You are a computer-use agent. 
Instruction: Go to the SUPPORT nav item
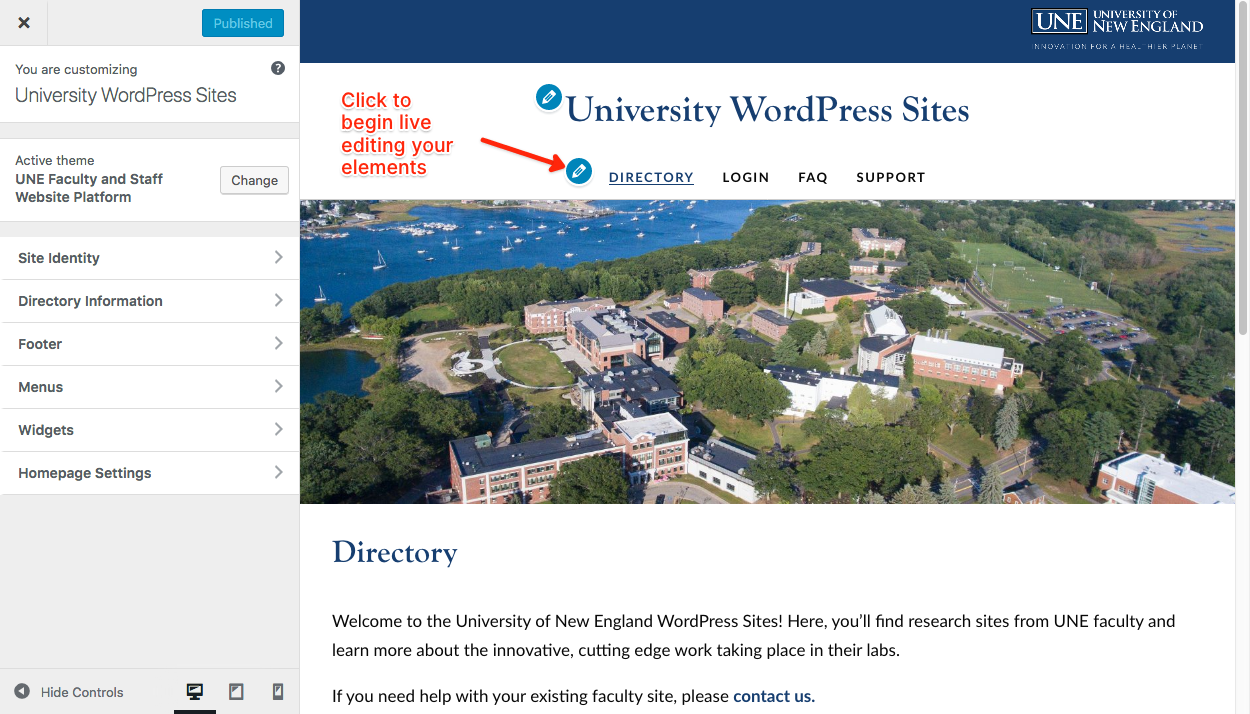coord(891,177)
